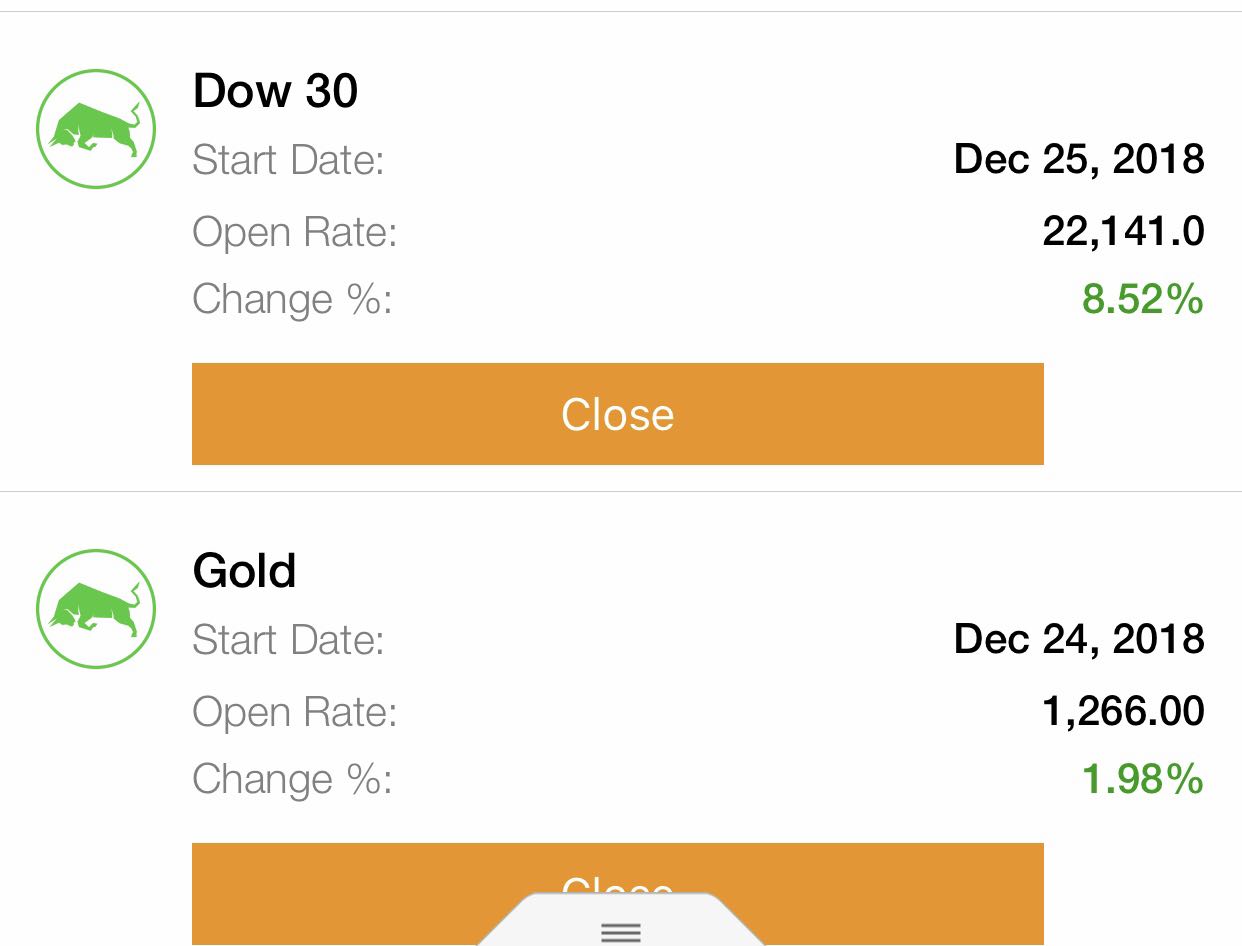
Task: Tap the 1,266.00 open rate value
Action: coord(1123,712)
